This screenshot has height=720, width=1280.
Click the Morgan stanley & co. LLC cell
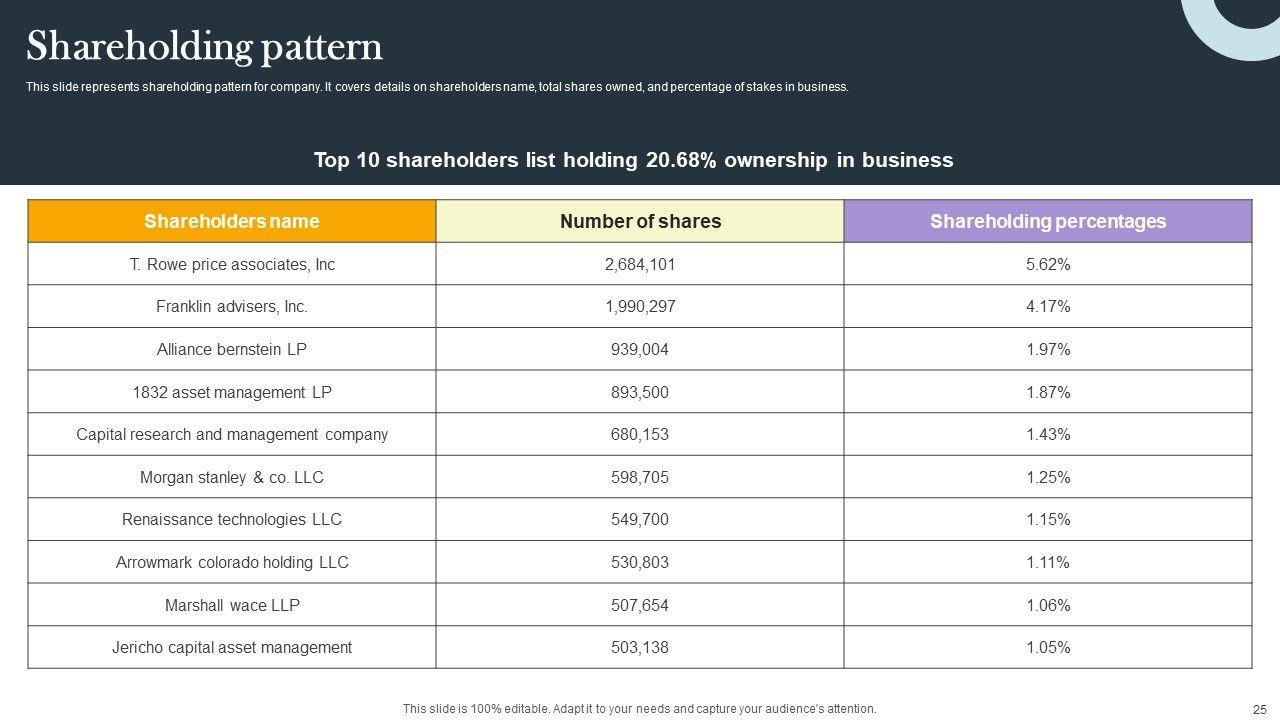232,478
